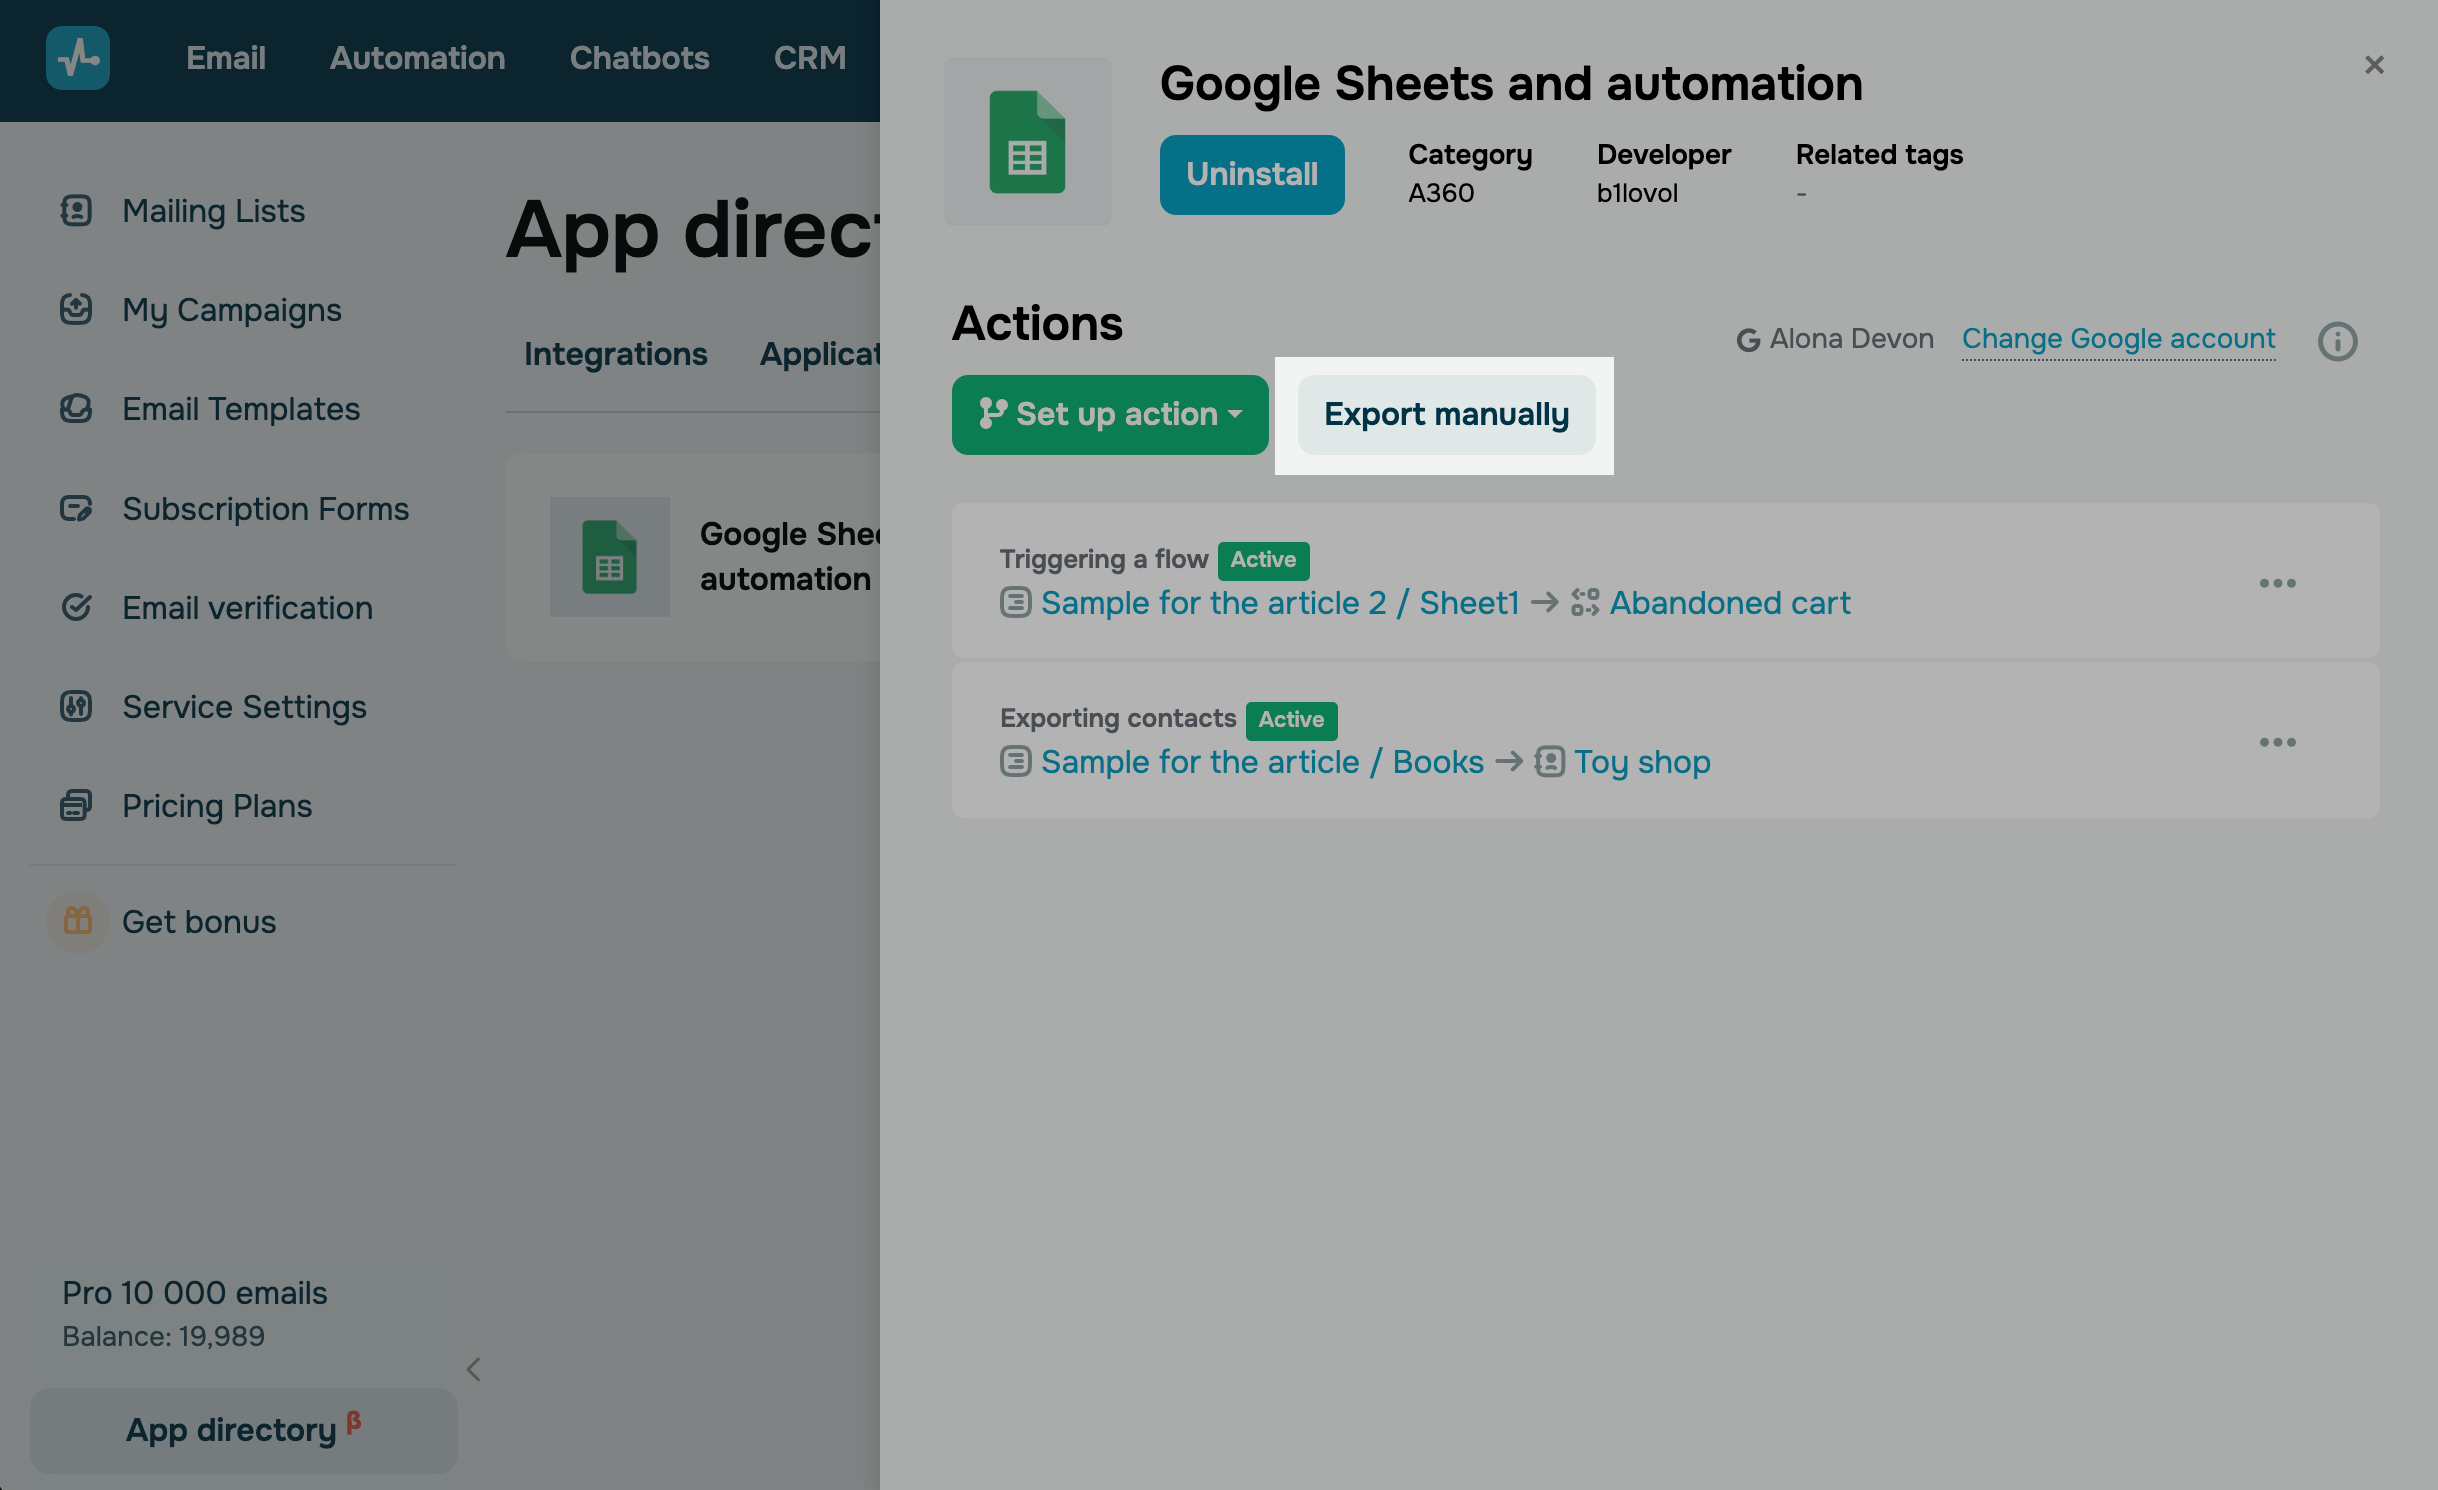Open three-dot menu for Triggering a flow

click(x=2277, y=583)
